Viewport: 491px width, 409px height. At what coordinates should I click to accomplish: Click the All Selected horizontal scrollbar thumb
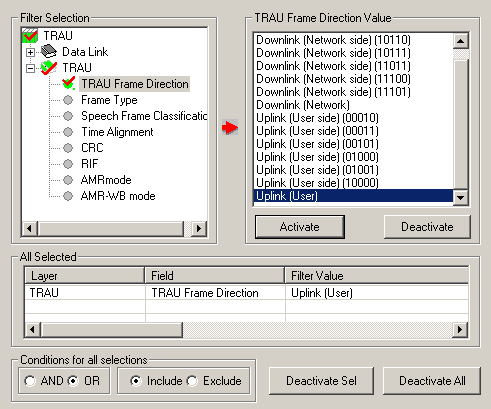[x=111, y=330]
